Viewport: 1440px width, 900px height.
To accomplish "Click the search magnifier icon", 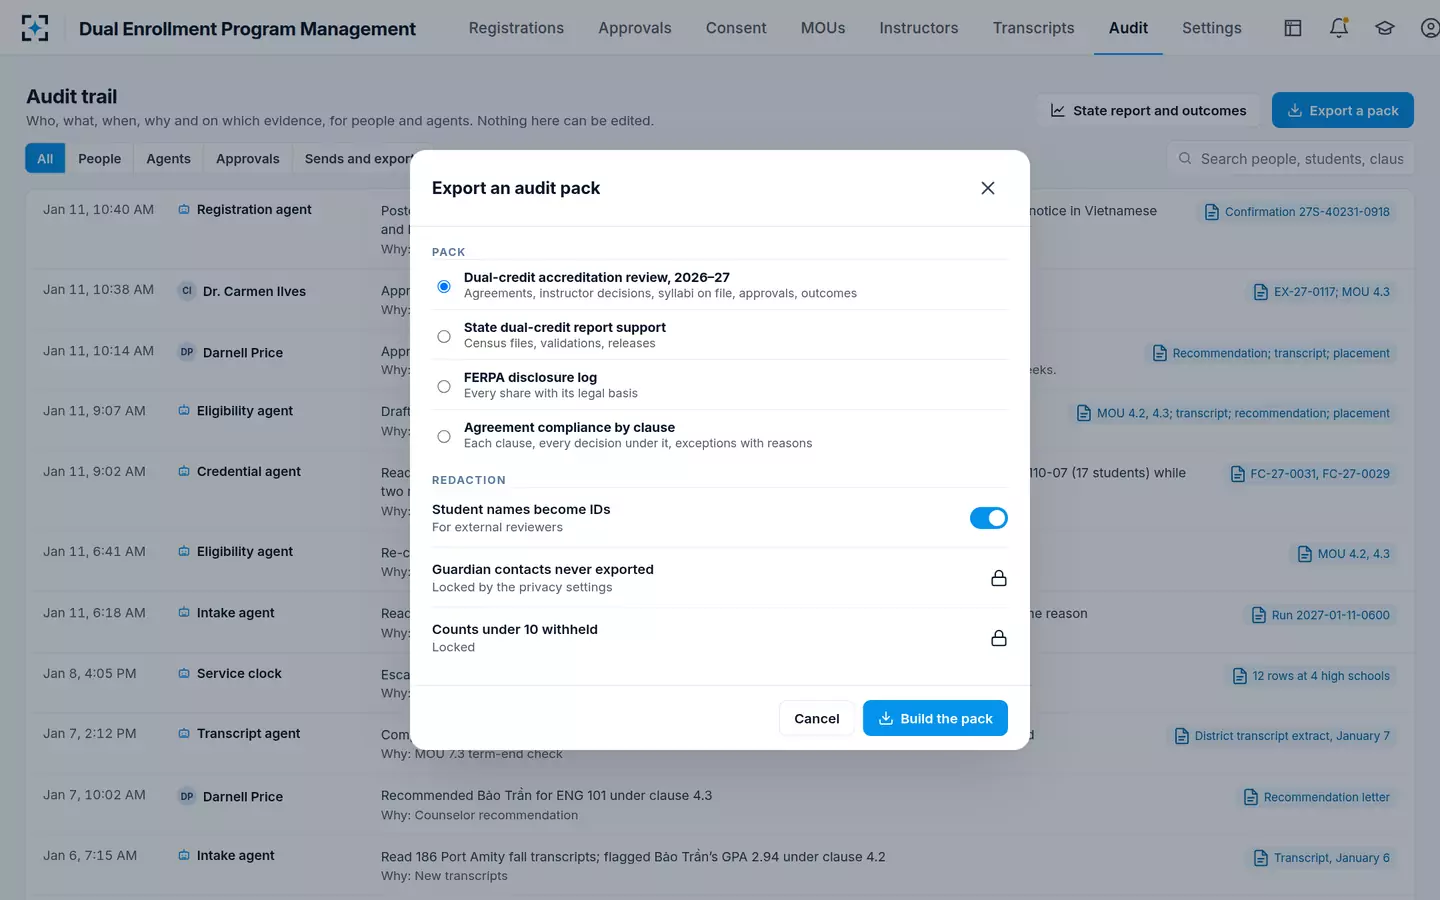I will click(1185, 158).
